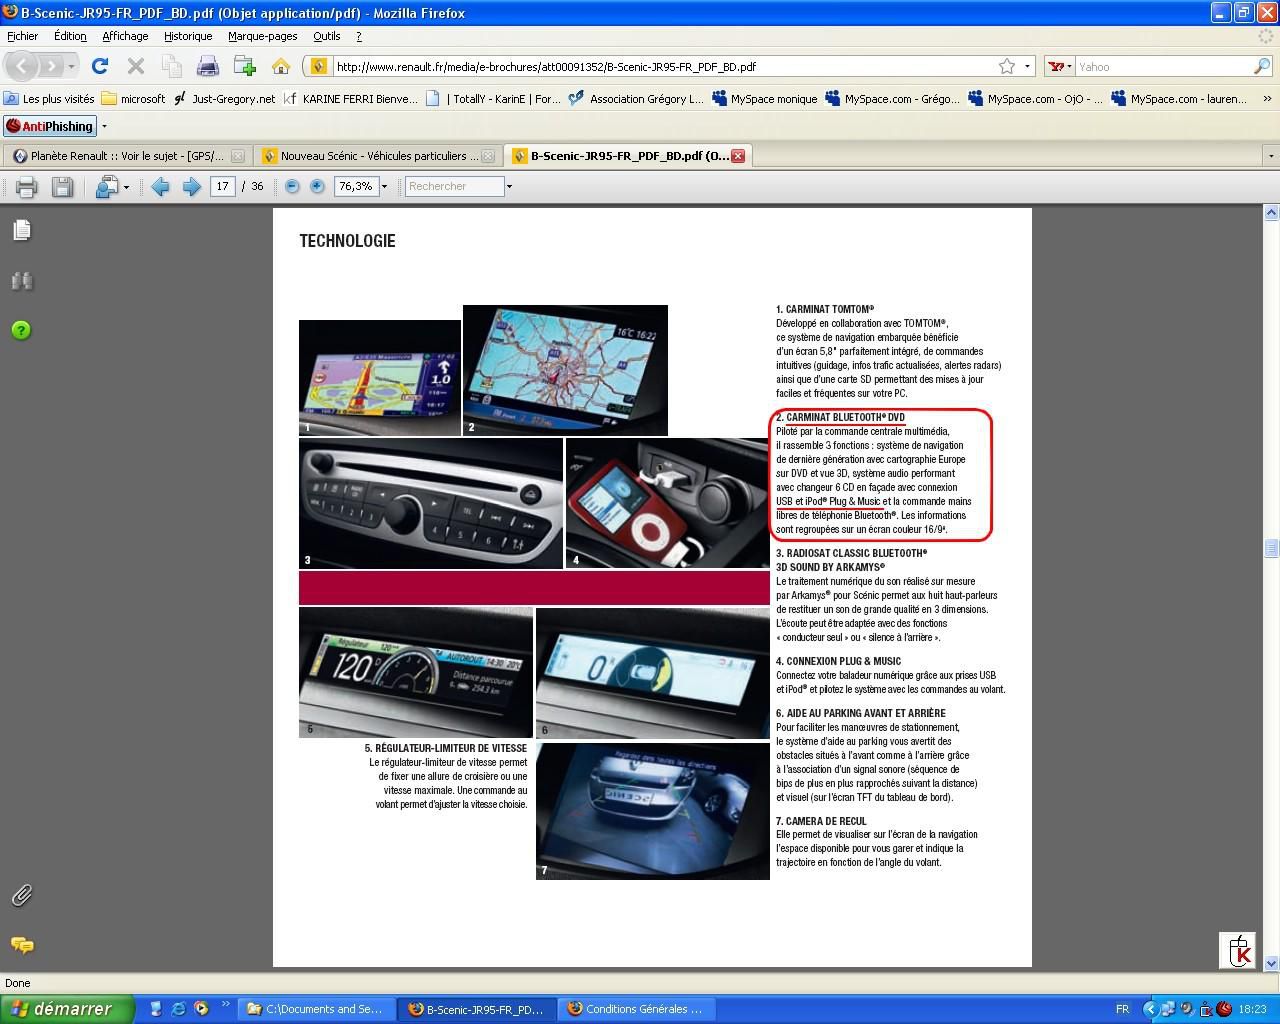
Task: Open the Affichage menu
Action: (125, 36)
